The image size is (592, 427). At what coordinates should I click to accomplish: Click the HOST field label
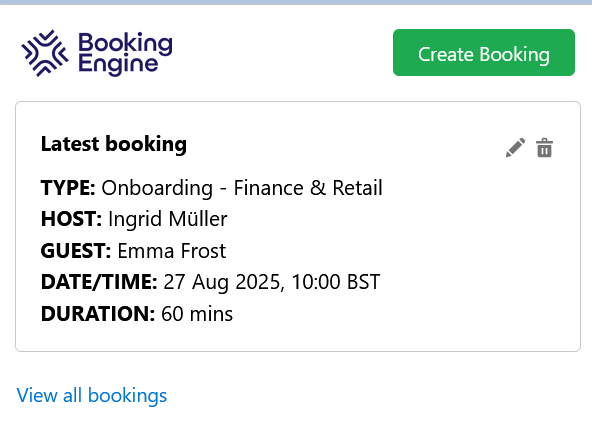click(71, 219)
